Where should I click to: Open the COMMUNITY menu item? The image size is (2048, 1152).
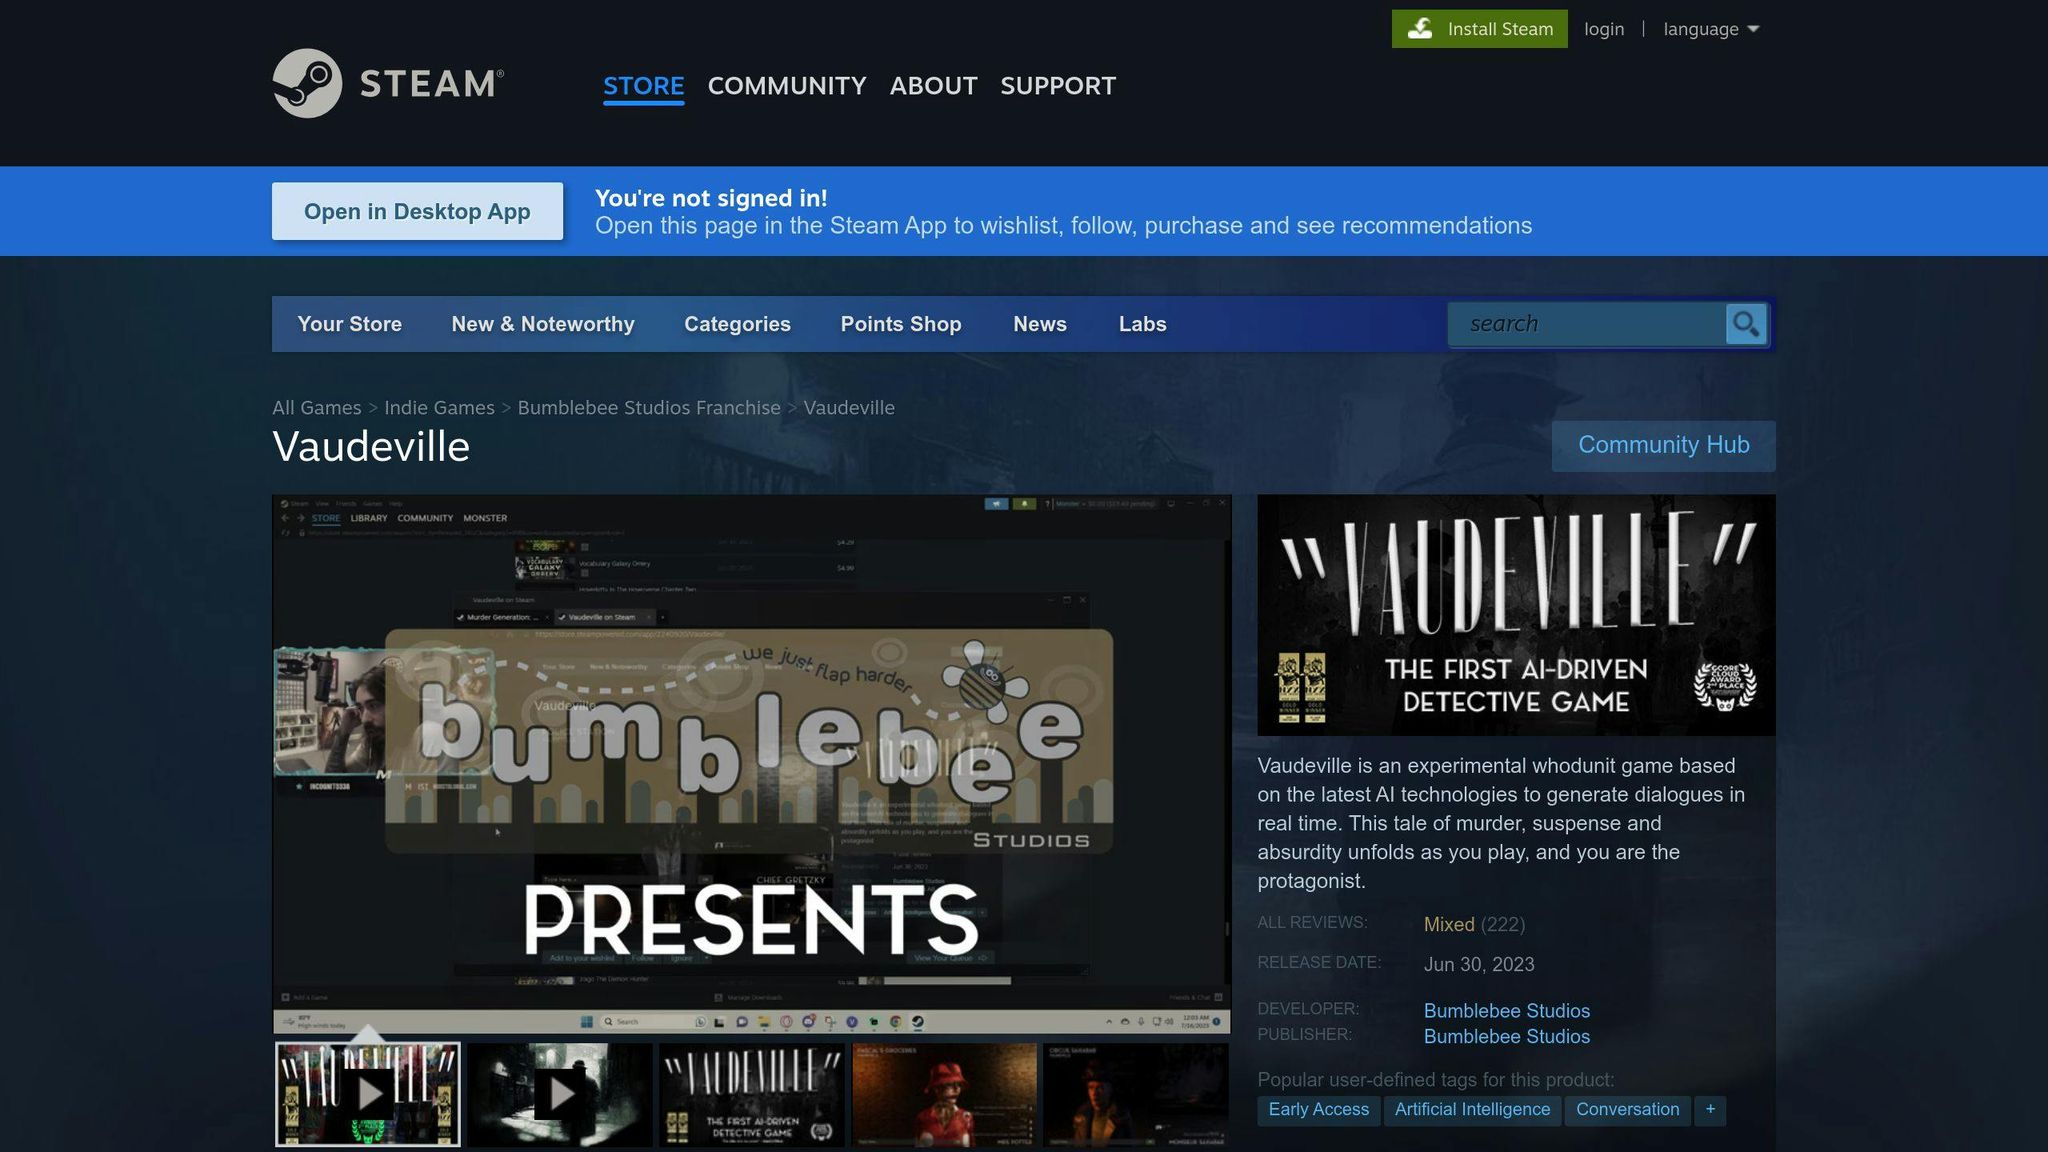[x=787, y=86]
